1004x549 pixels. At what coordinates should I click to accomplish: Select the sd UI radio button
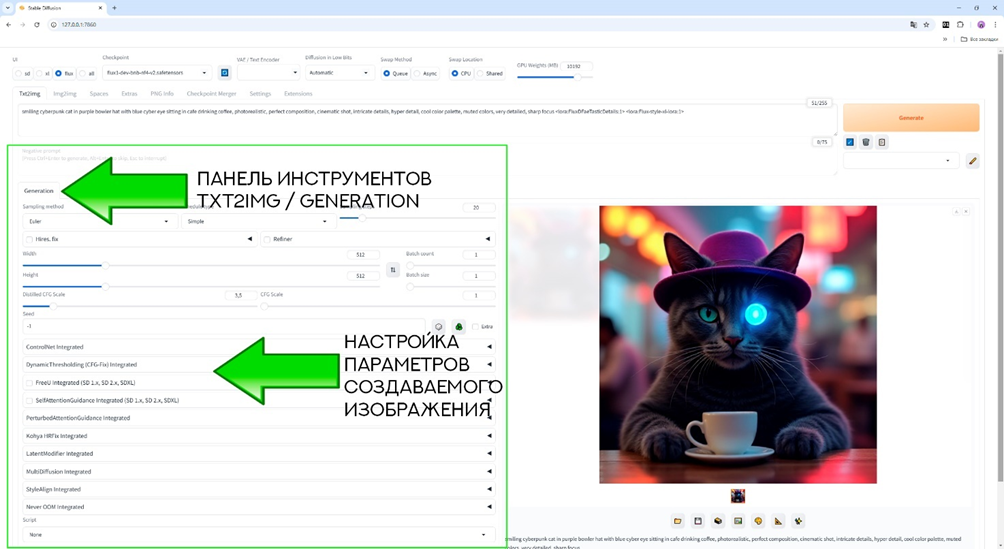pos(19,73)
